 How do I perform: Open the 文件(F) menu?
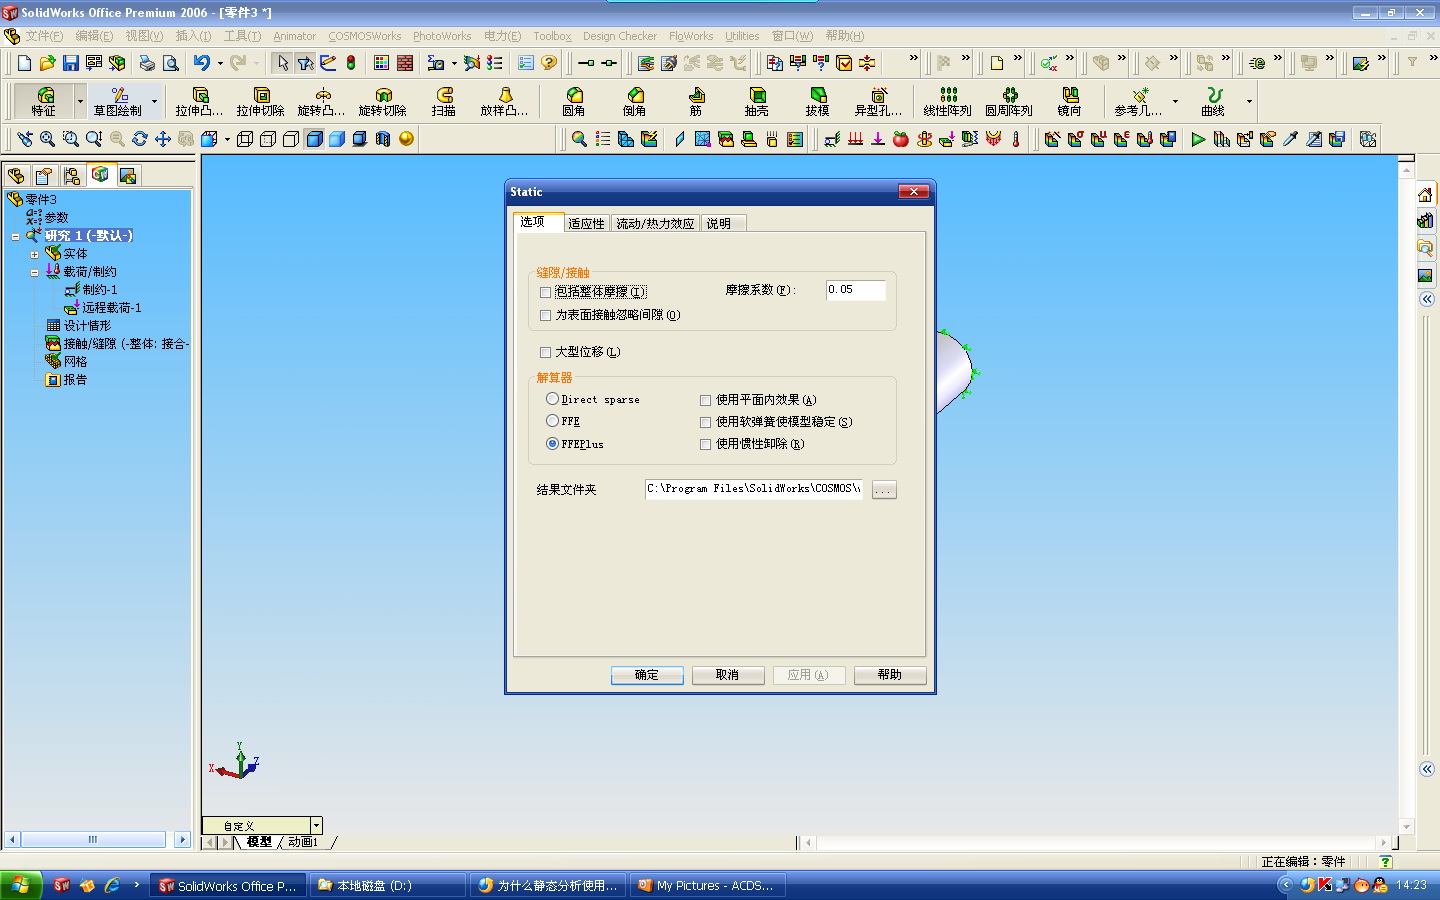click(x=44, y=36)
